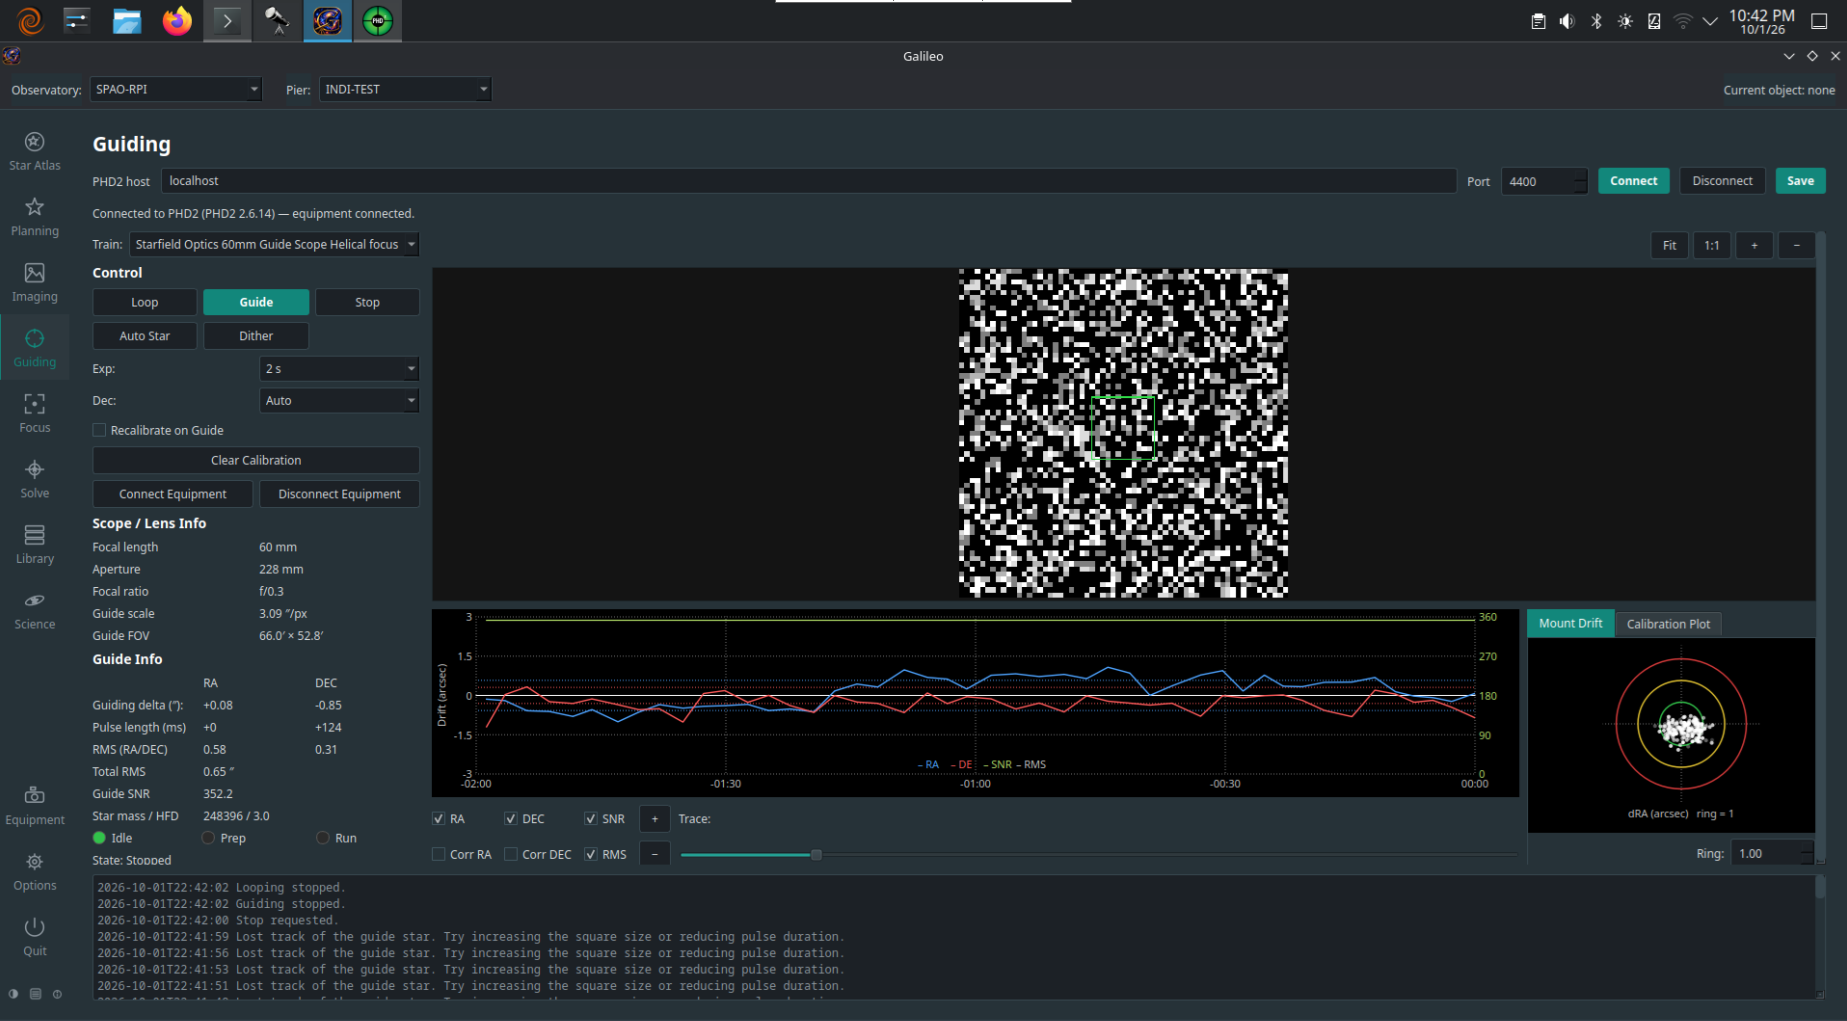This screenshot has height=1021, width=1847.
Task: Uncheck the DEC trace checkbox
Action: coord(511,818)
